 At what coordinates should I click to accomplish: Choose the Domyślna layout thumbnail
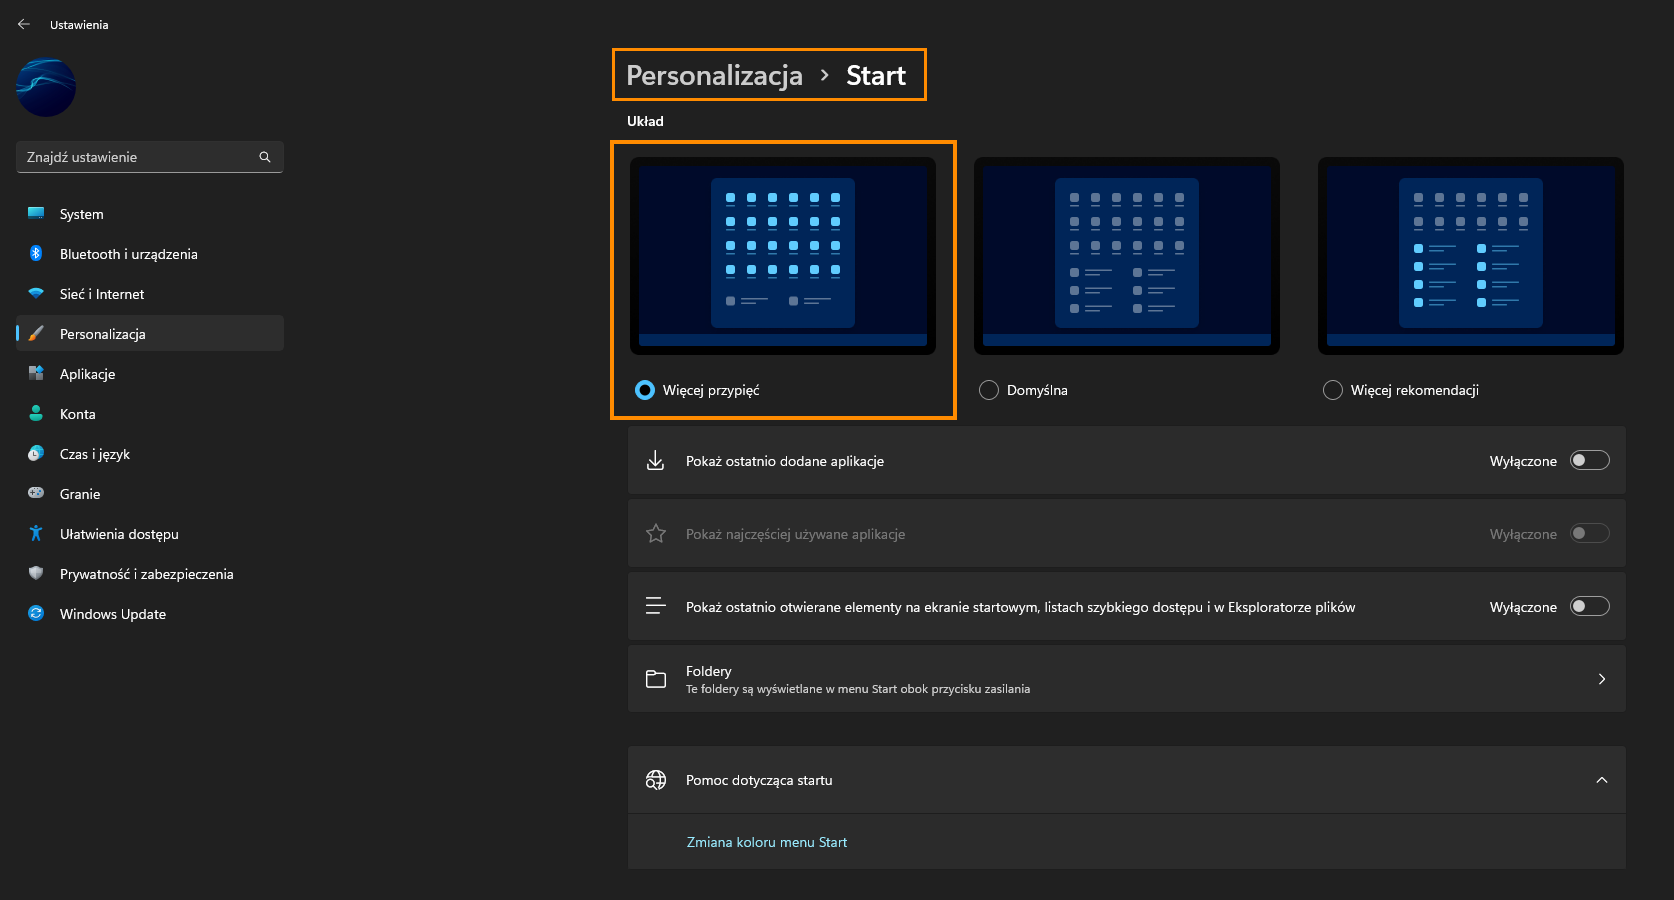pos(1127,256)
